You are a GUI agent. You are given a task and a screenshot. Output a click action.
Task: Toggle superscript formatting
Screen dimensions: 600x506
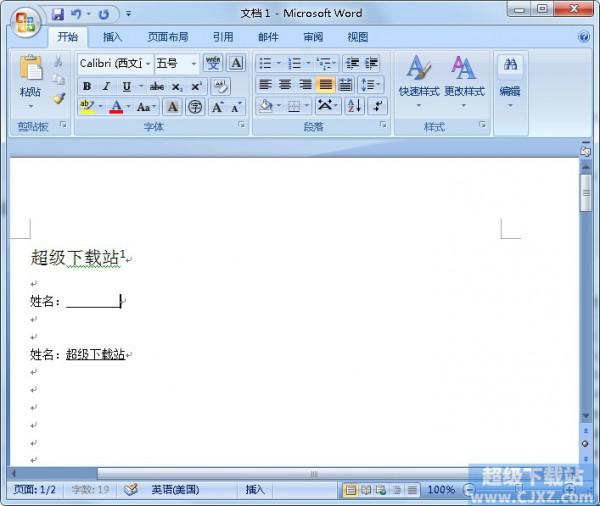(196, 87)
